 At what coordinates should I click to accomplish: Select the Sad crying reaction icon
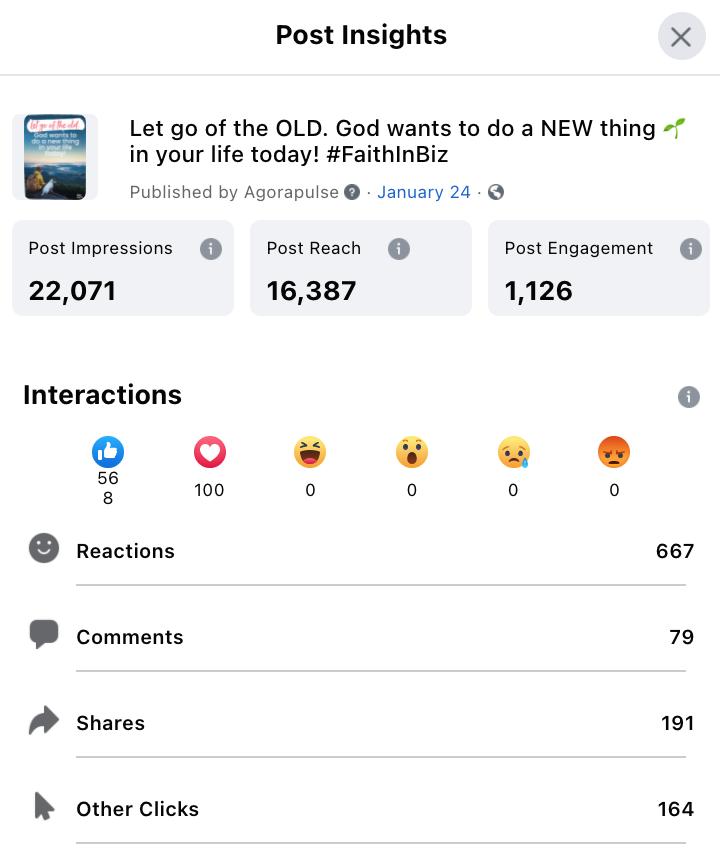pos(513,452)
